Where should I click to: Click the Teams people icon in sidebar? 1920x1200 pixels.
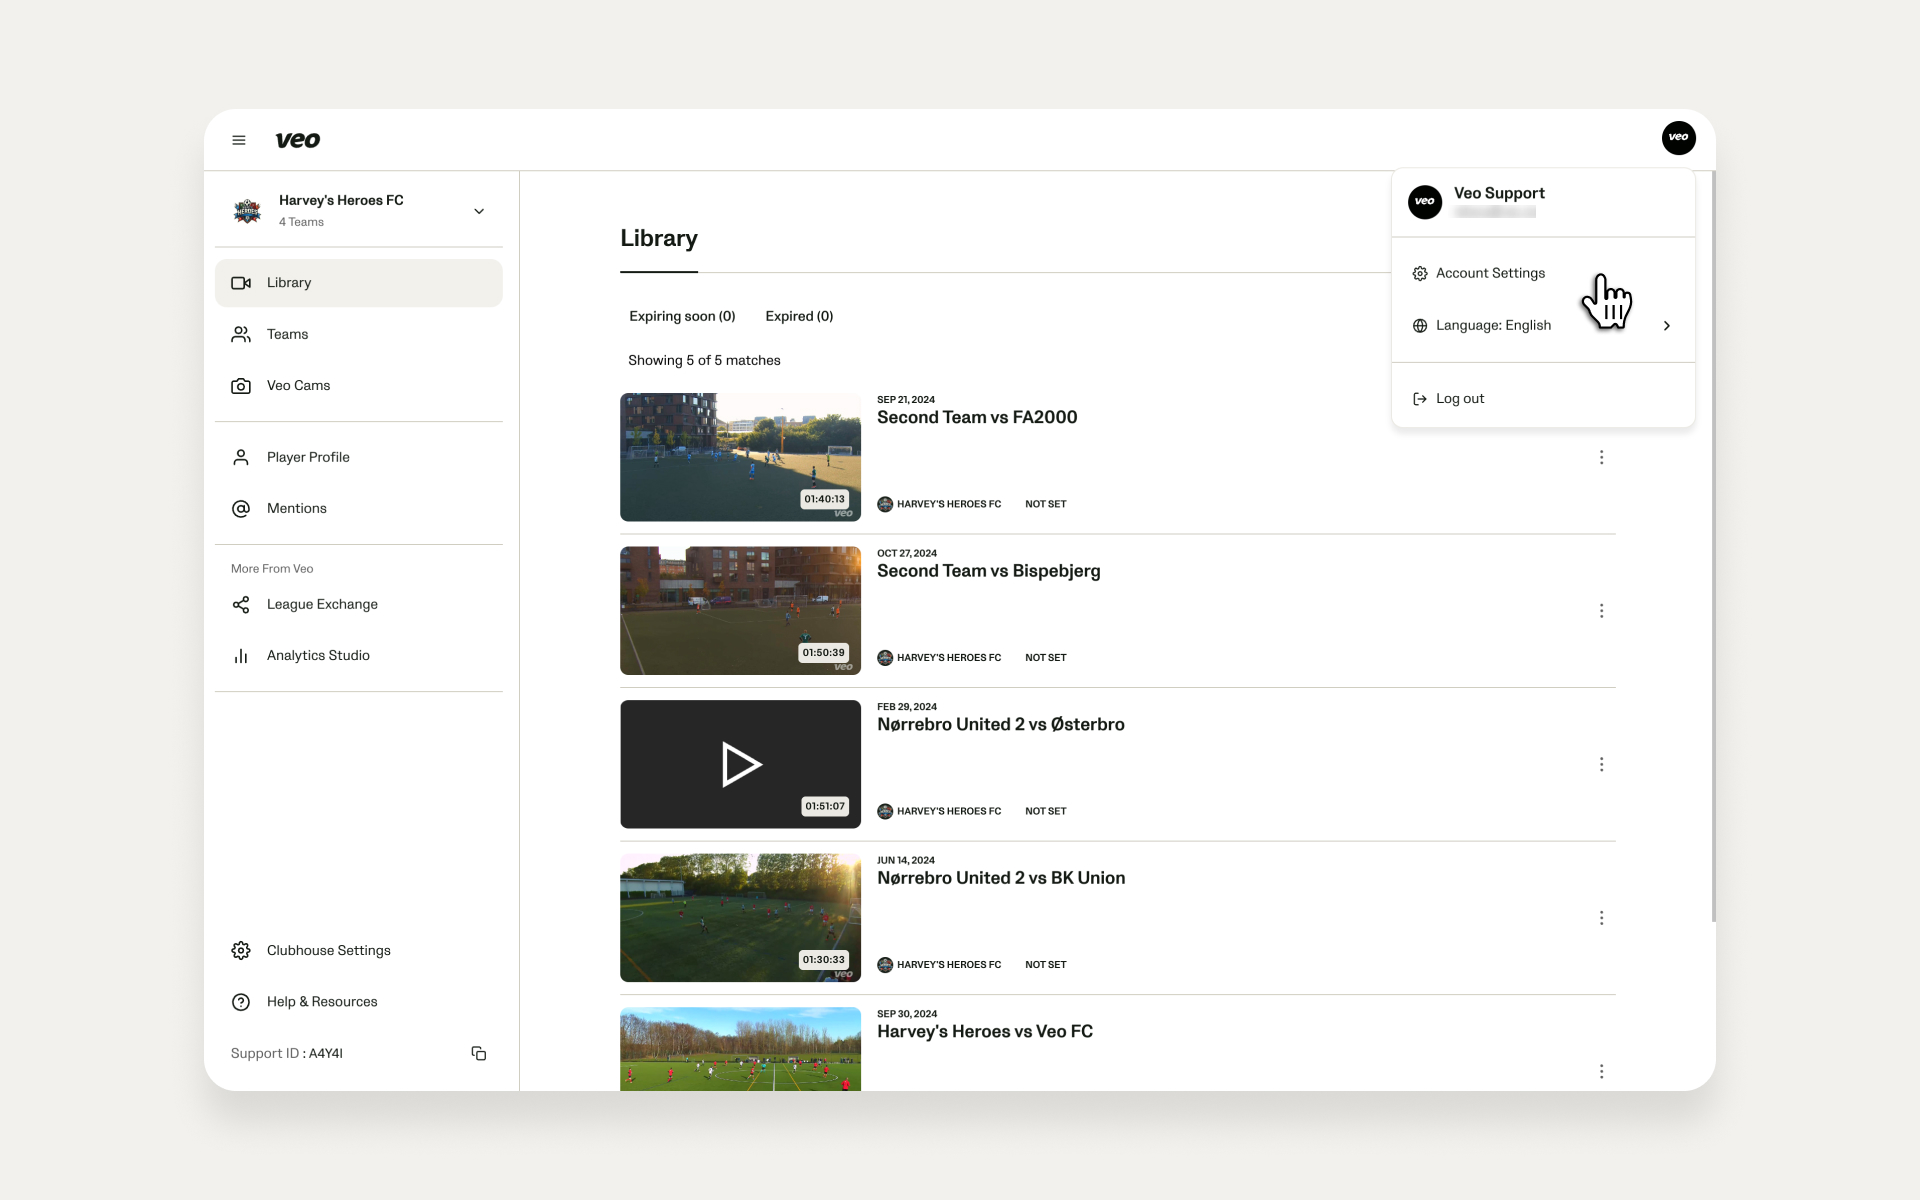click(x=241, y=334)
